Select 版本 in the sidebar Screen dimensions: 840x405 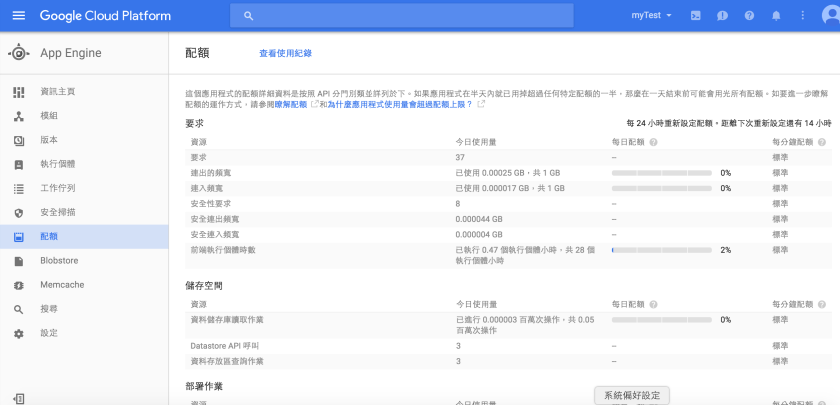[x=49, y=140]
